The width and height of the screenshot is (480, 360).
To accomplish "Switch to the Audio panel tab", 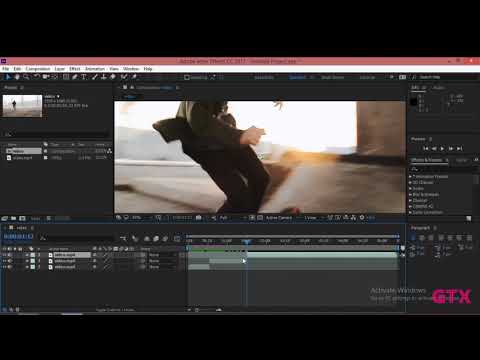I will coord(438,88).
